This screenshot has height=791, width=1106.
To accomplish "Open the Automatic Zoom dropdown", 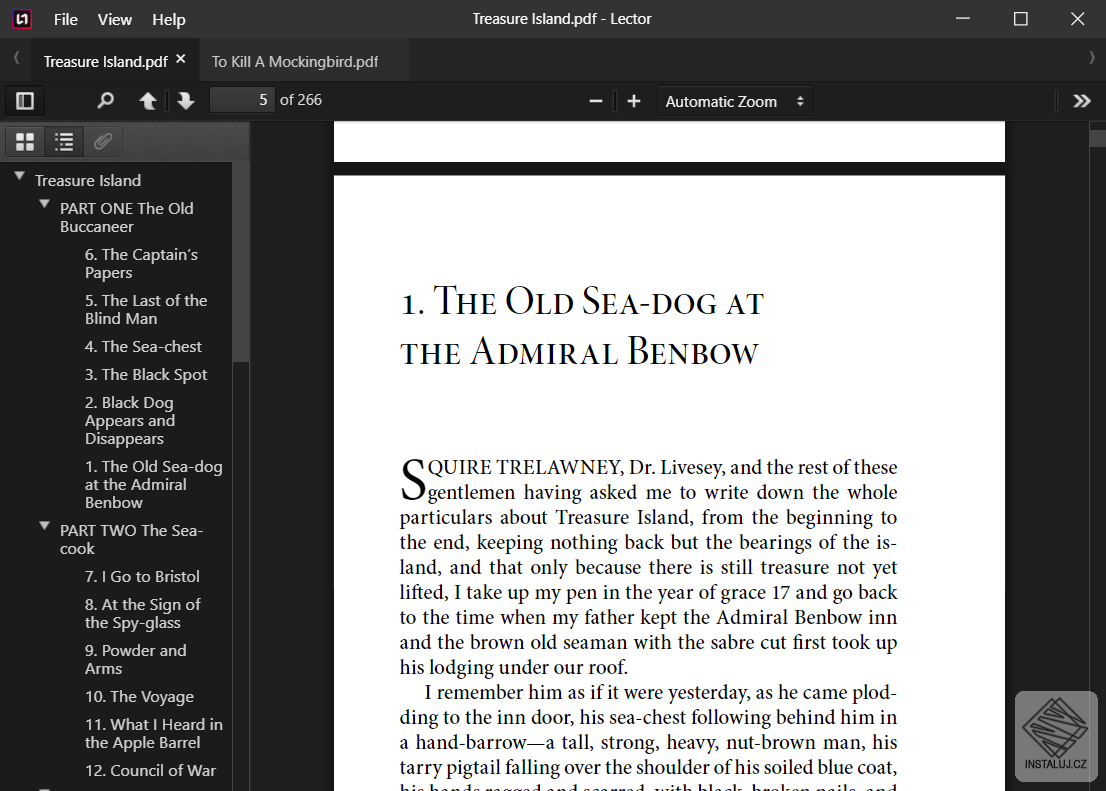I will [734, 102].
